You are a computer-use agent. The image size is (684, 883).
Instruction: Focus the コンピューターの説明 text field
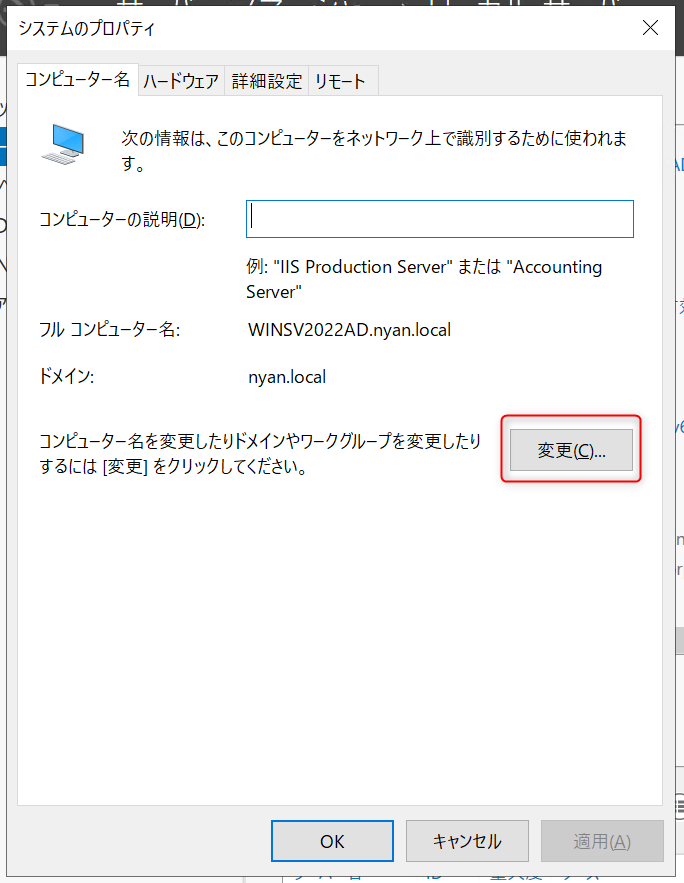pyautogui.click(x=439, y=219)
